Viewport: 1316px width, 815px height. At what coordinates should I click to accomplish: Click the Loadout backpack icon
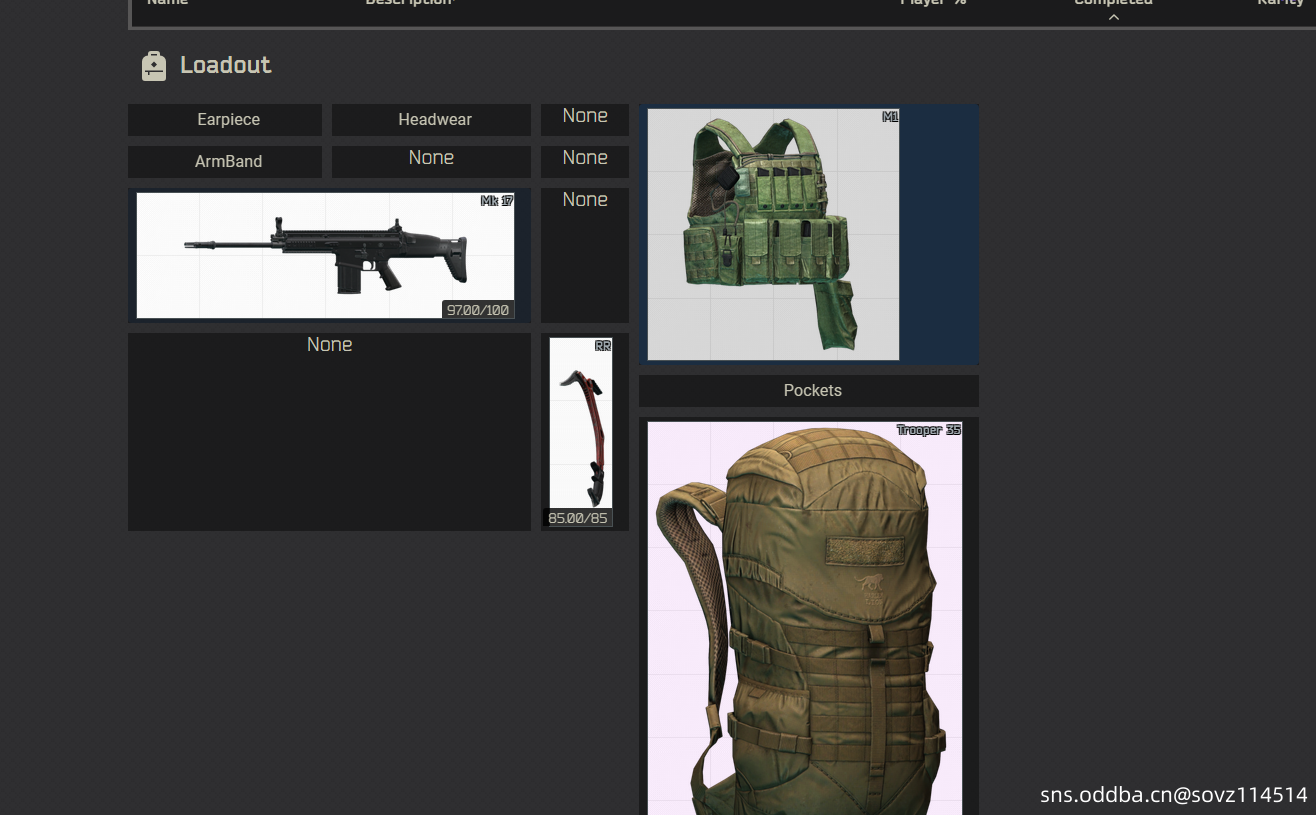click(154, 66)
